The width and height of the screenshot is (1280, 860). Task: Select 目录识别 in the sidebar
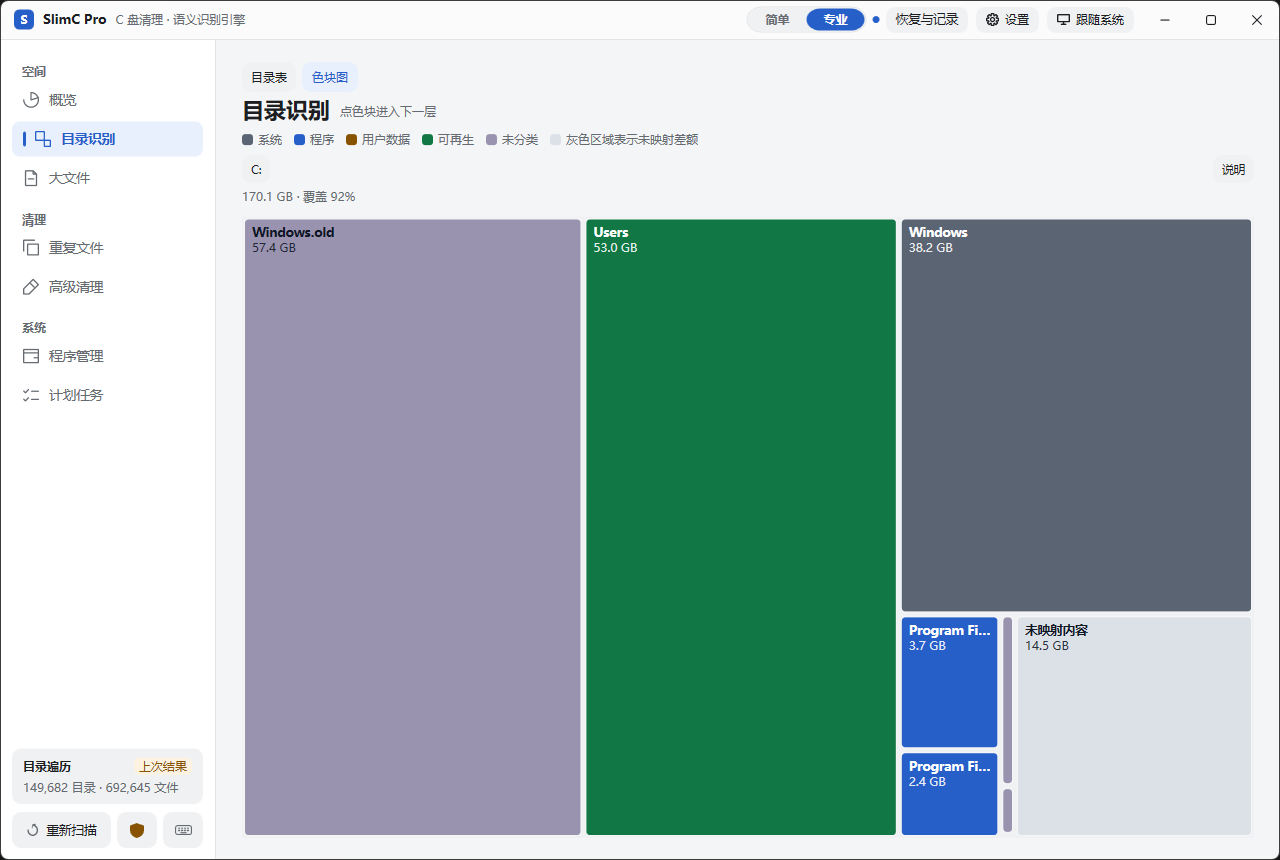(x=107, y=139)
